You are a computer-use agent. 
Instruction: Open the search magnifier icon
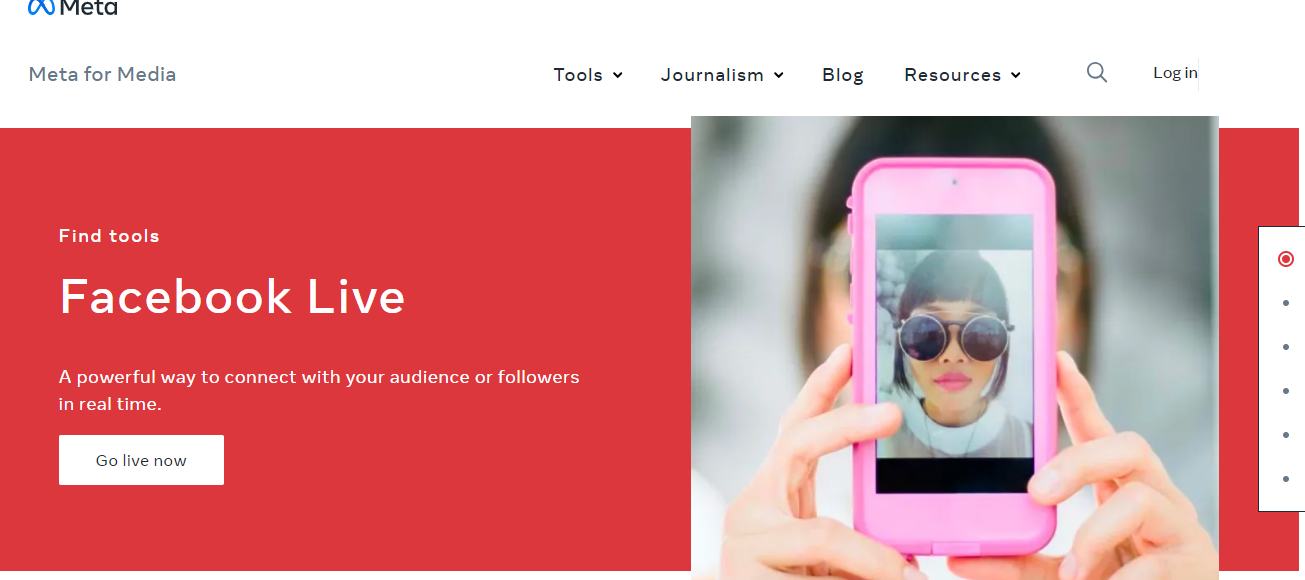1097,72
